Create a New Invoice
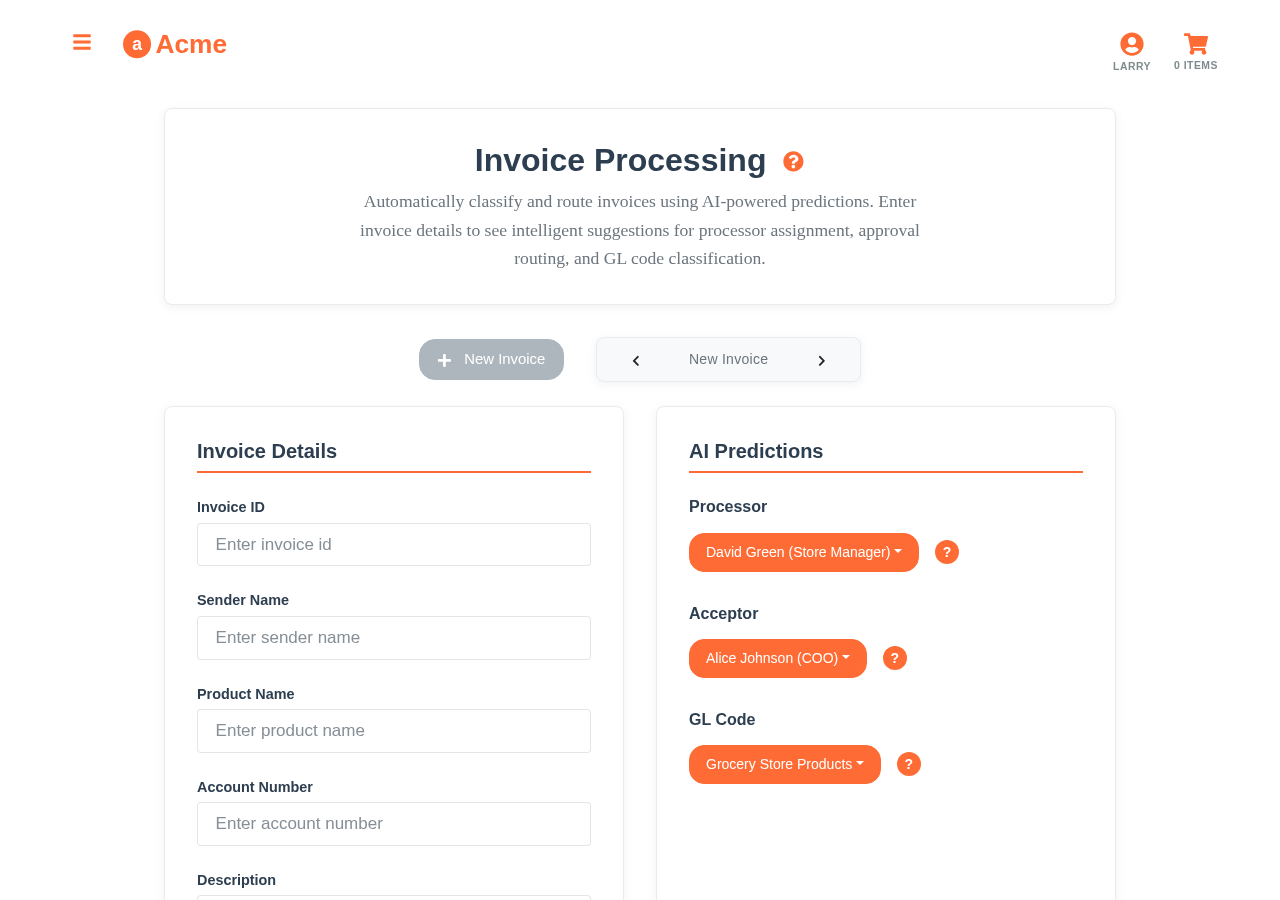 pos(491,359)
